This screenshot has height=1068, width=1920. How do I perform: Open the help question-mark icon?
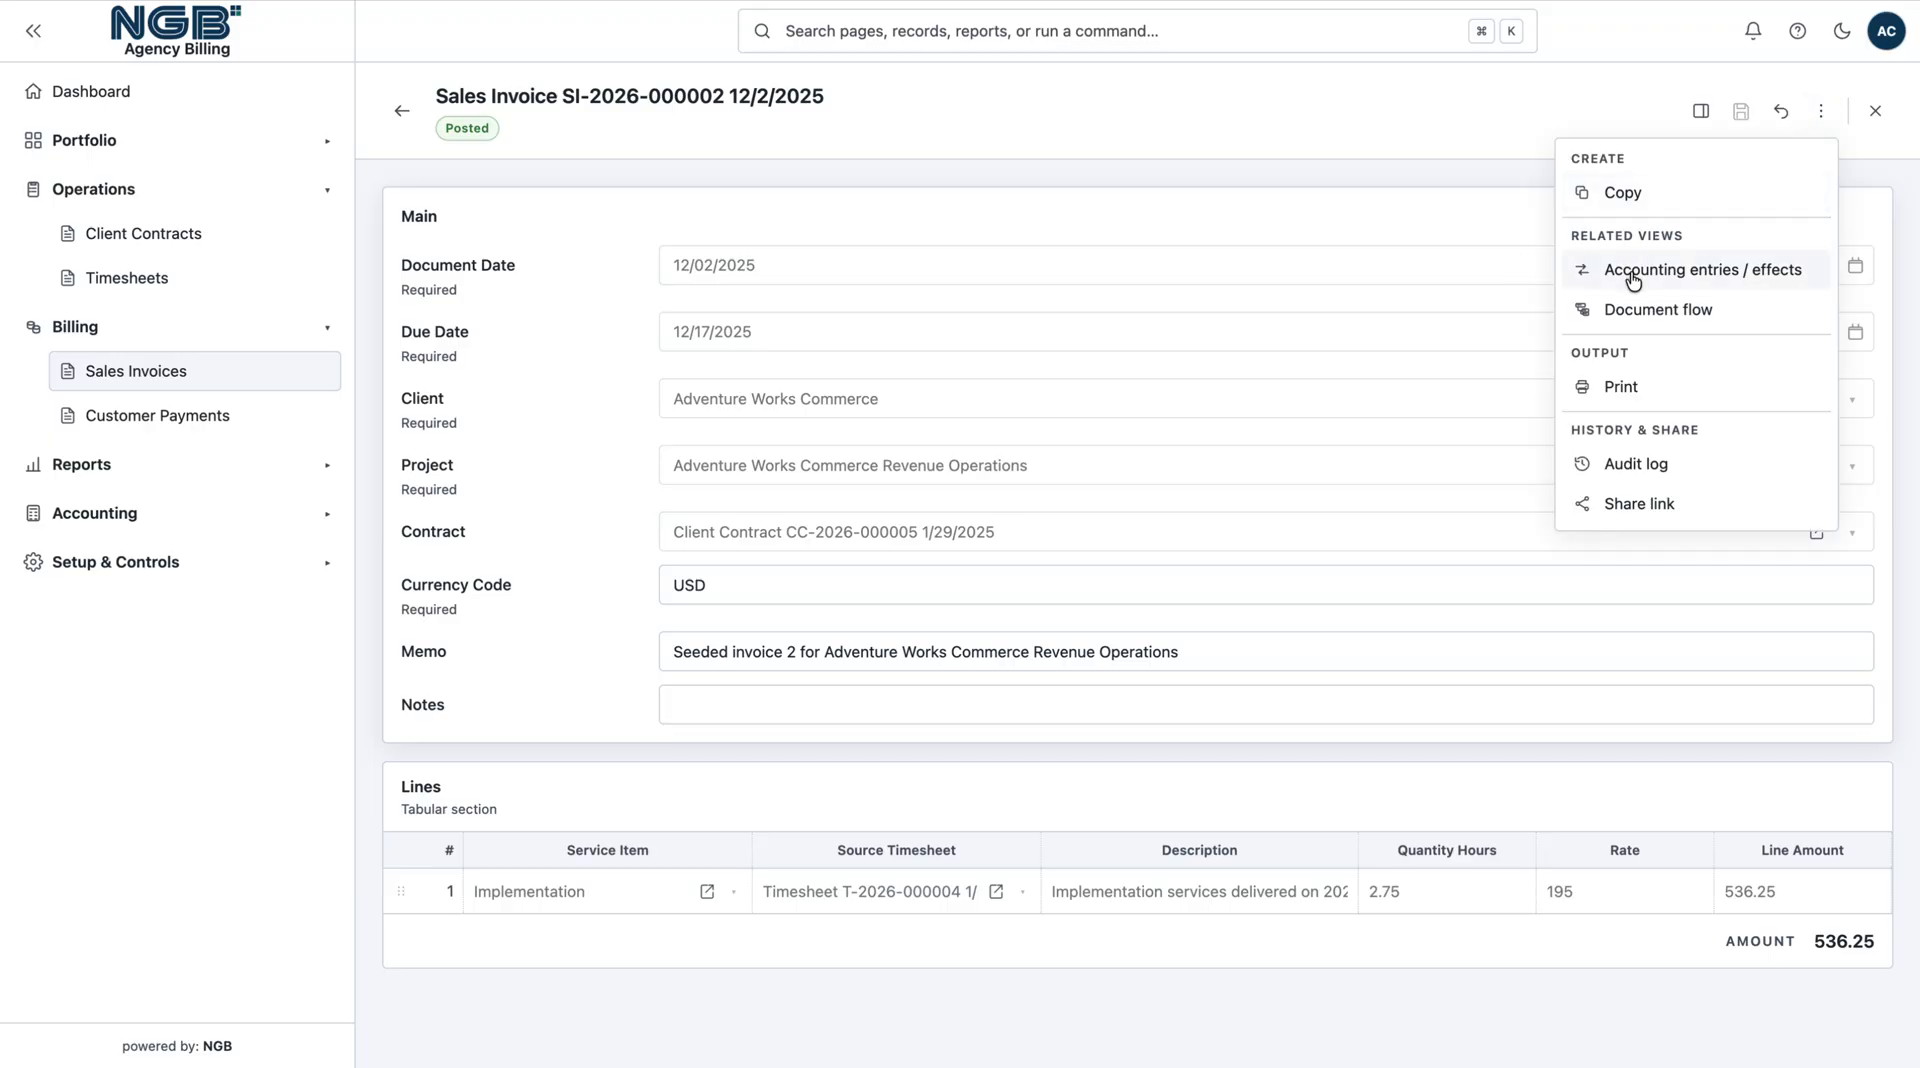click(x=1797, y=31)
